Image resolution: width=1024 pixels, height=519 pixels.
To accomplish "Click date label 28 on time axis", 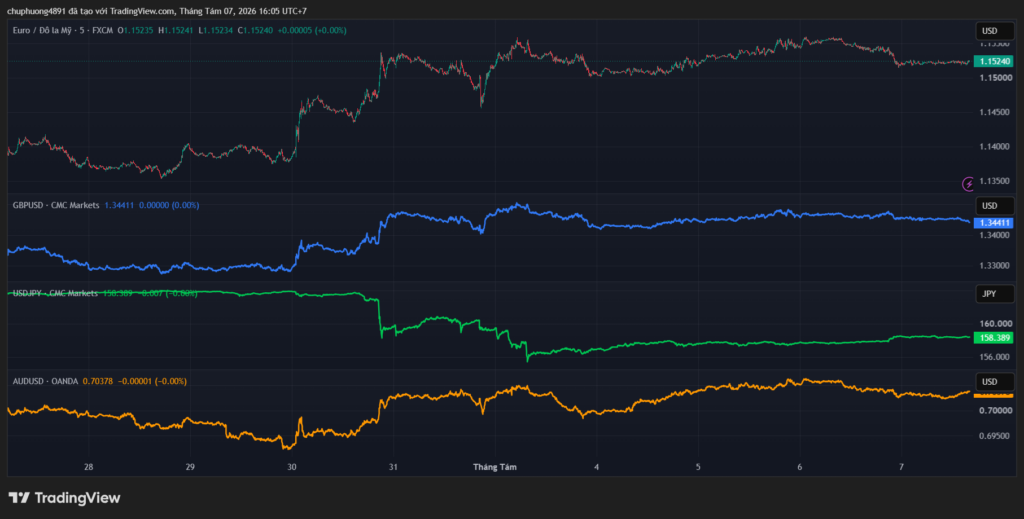I will click(x=88, y=467).
